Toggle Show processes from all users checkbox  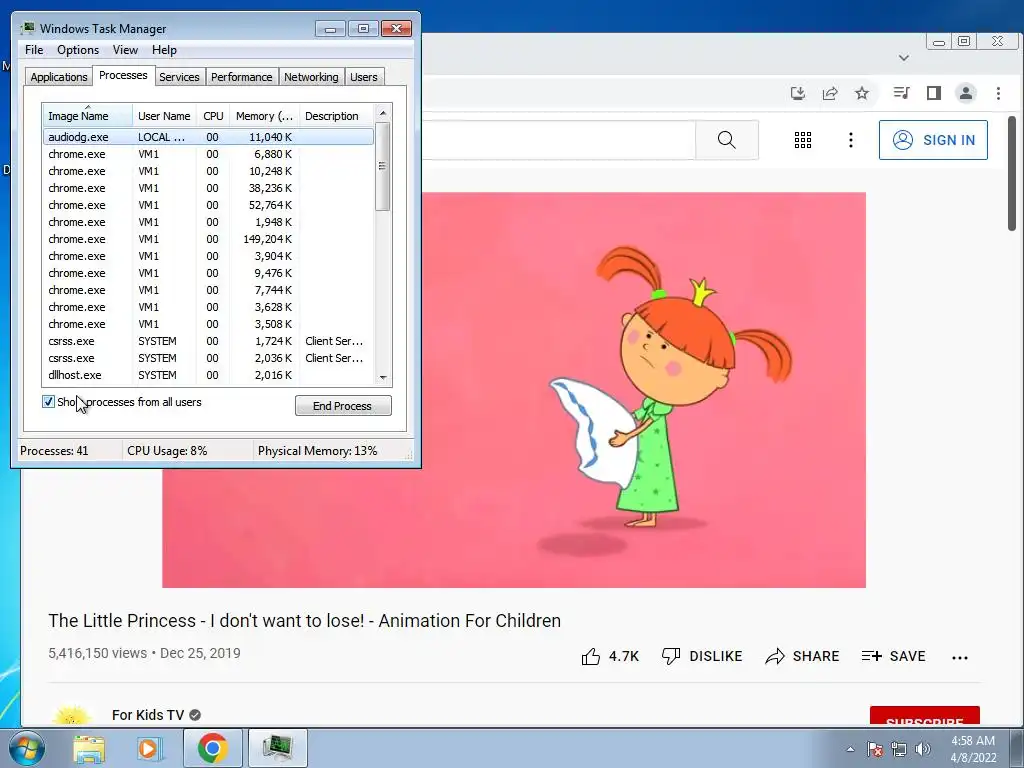48,402
